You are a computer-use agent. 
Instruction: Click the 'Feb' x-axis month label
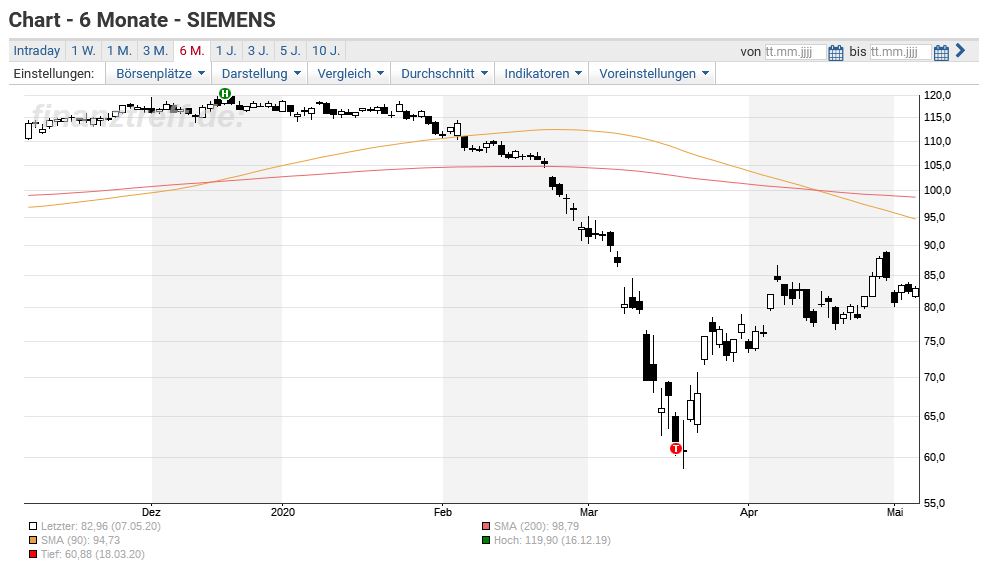coord(443,512)
